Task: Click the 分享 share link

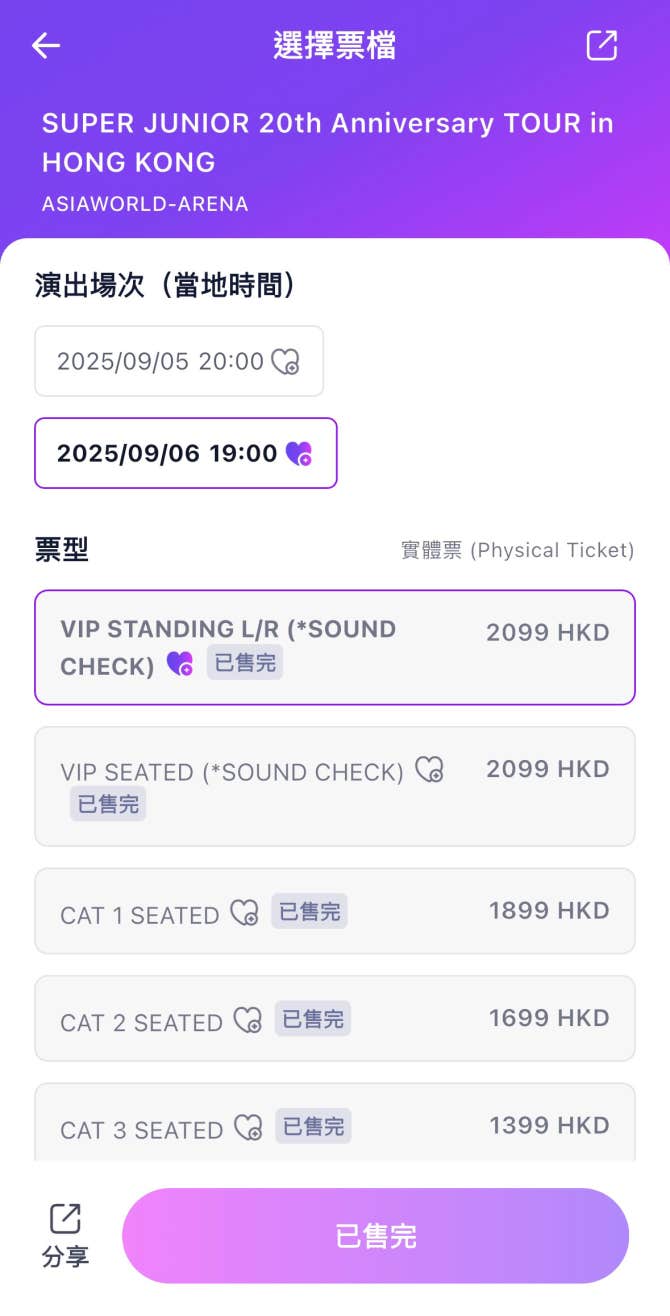Action: pyautogui.click(x=64, y=1254)
